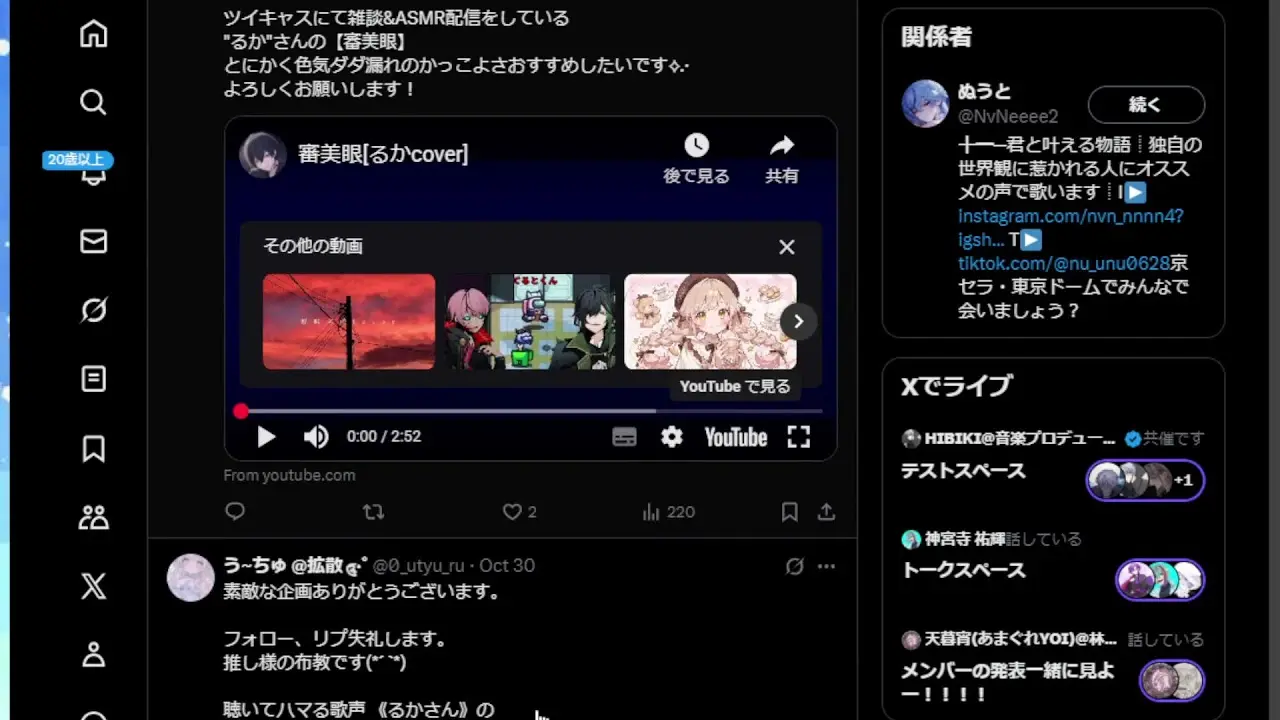Open Messages envelope icon

pos(93,241)
